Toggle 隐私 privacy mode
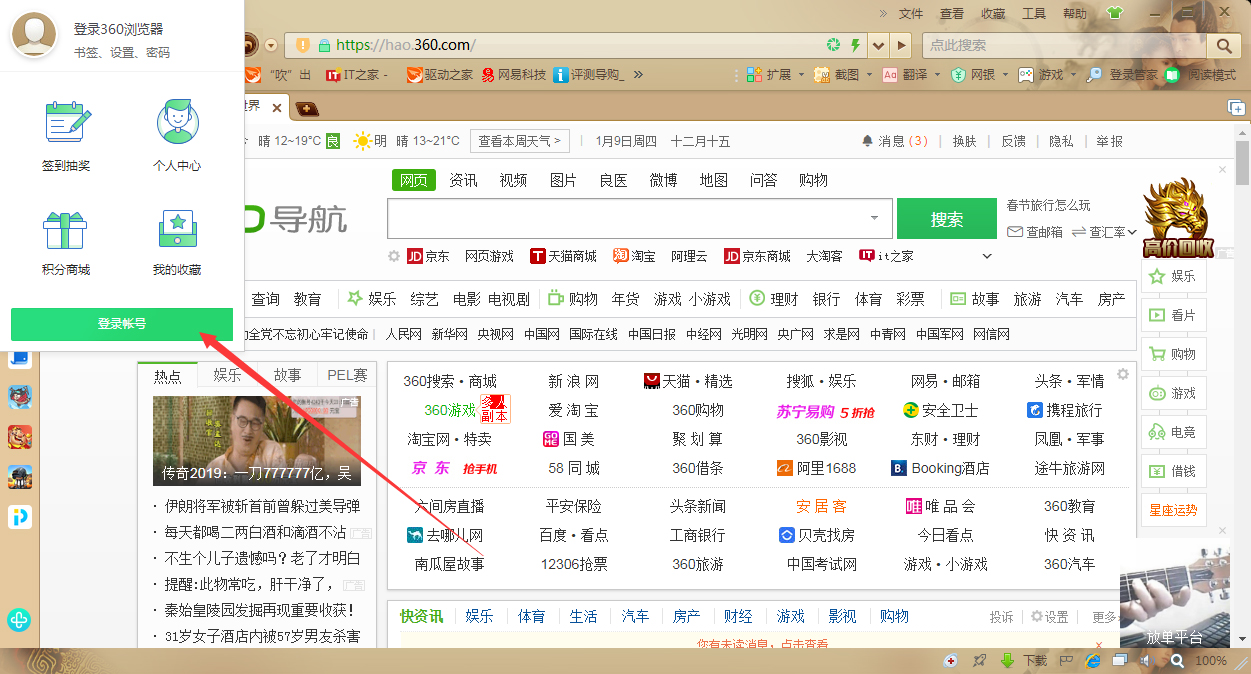Viewport: 1251px width, 674px height. point(1061,141)
